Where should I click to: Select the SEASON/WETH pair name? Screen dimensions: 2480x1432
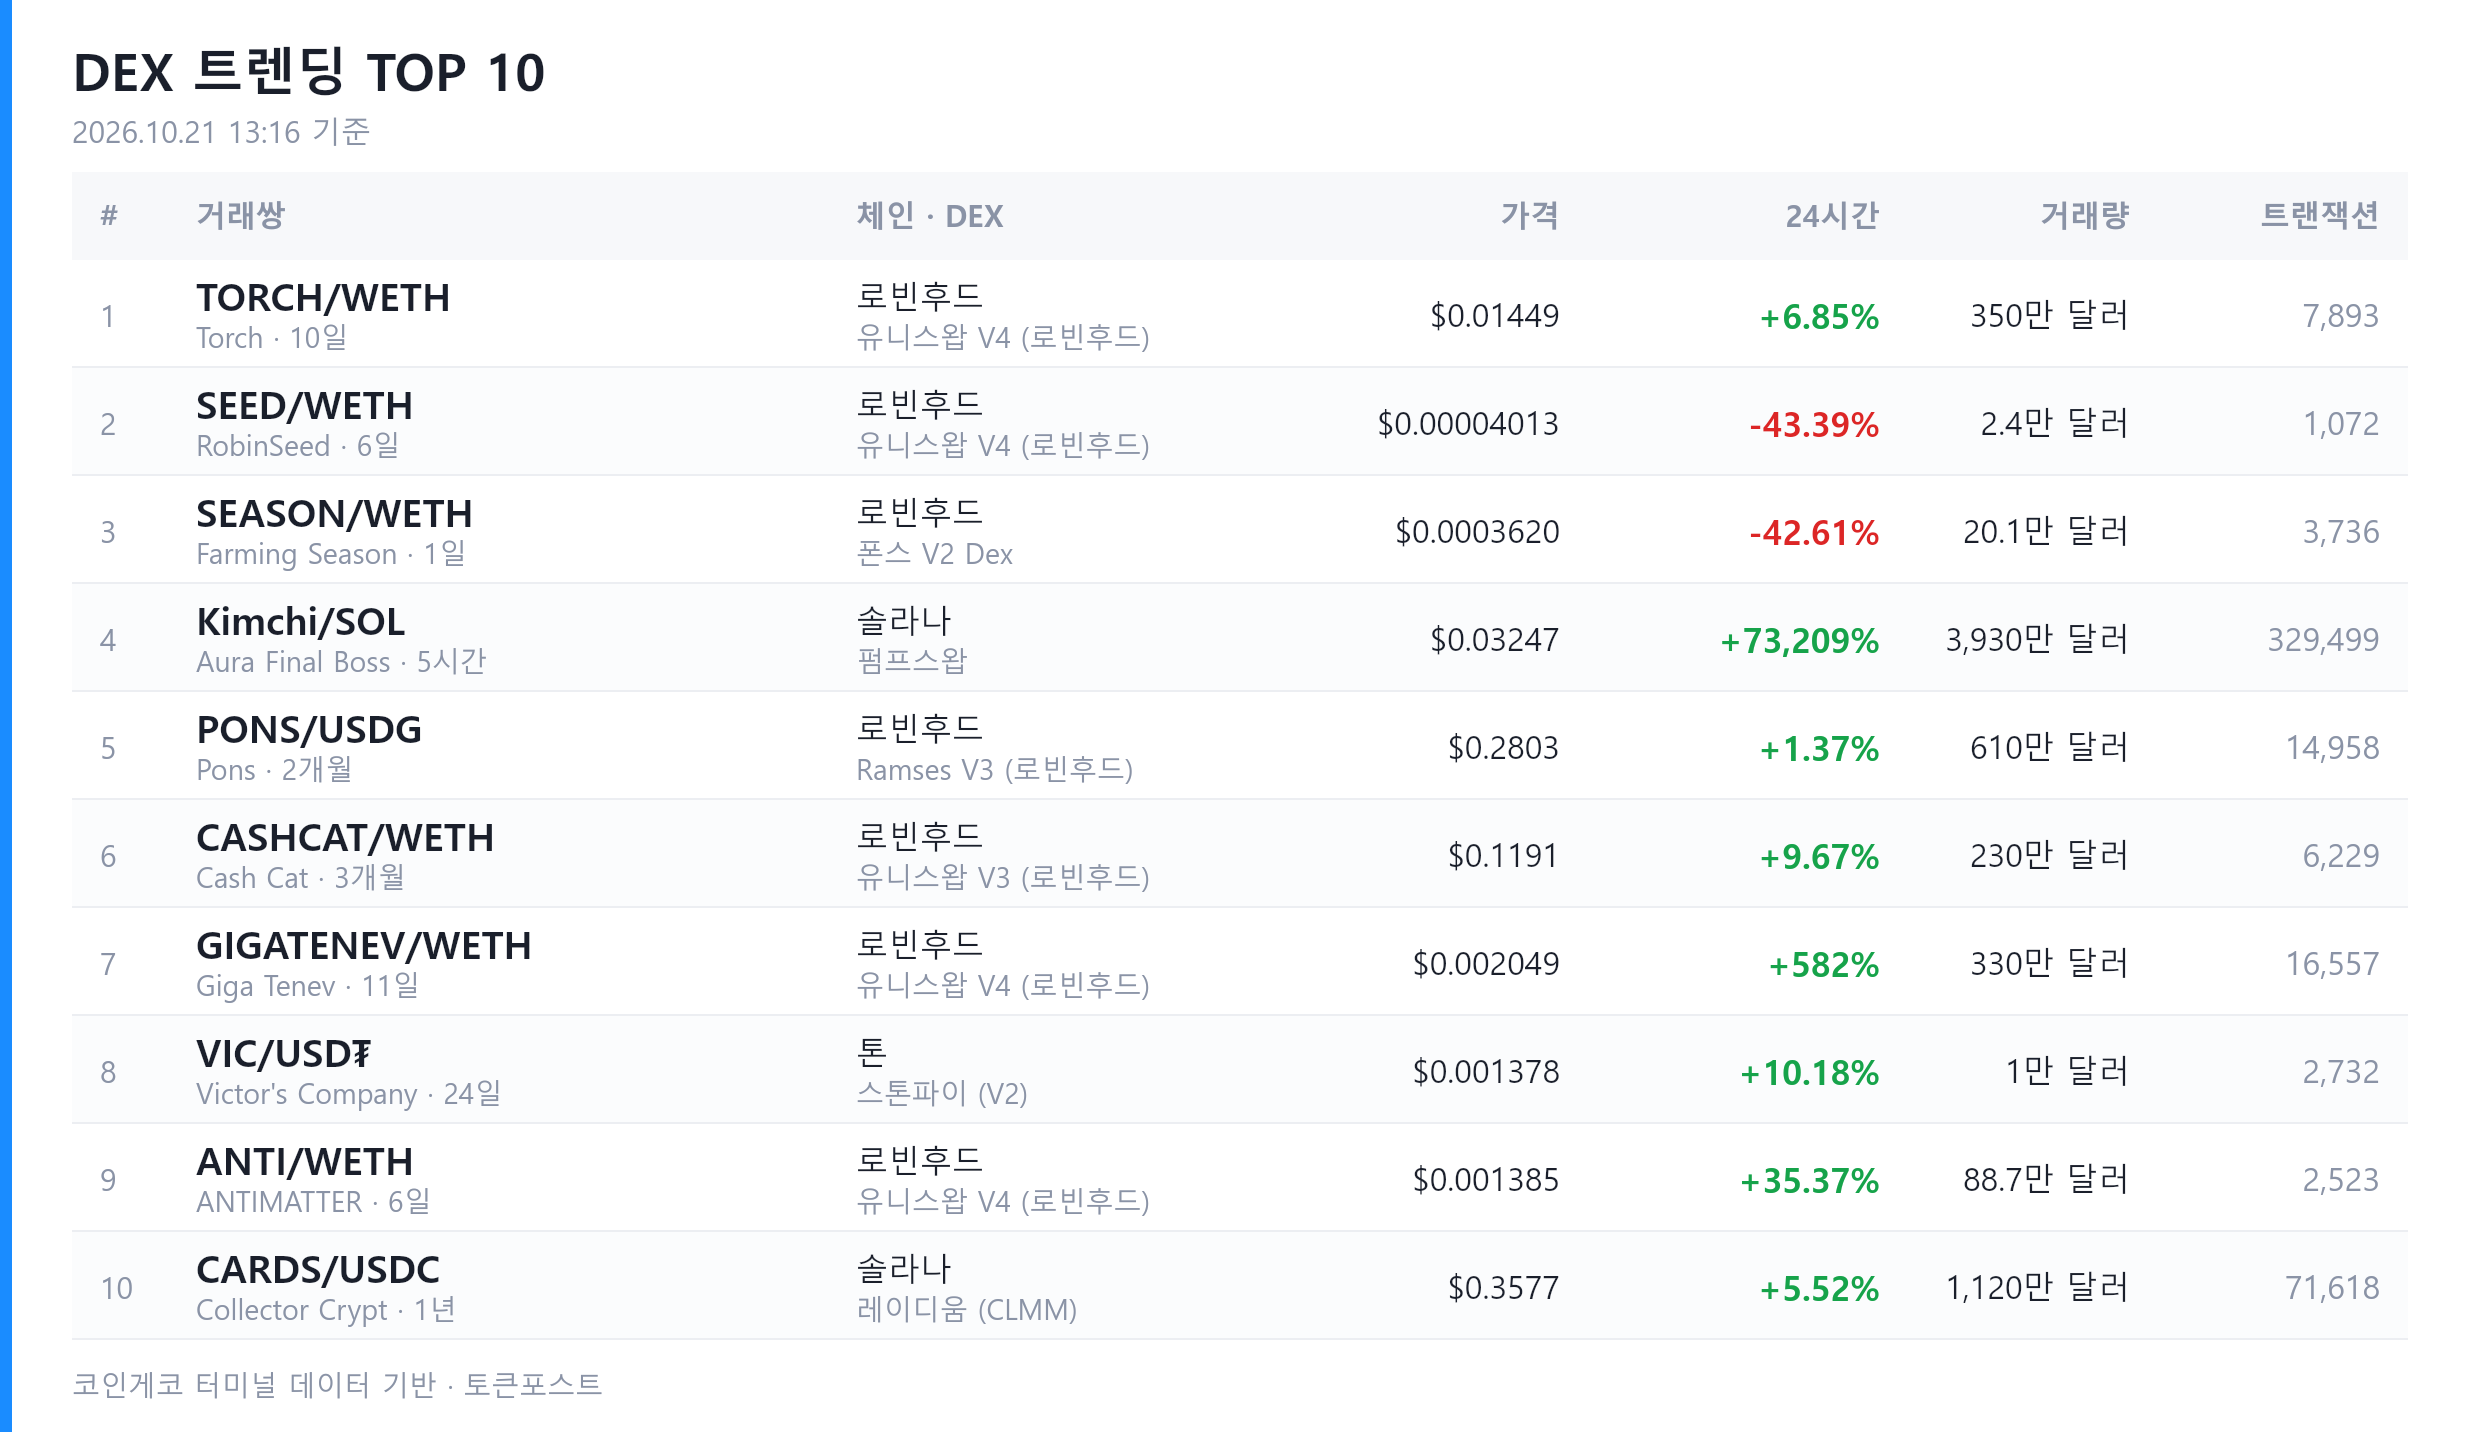334,514
